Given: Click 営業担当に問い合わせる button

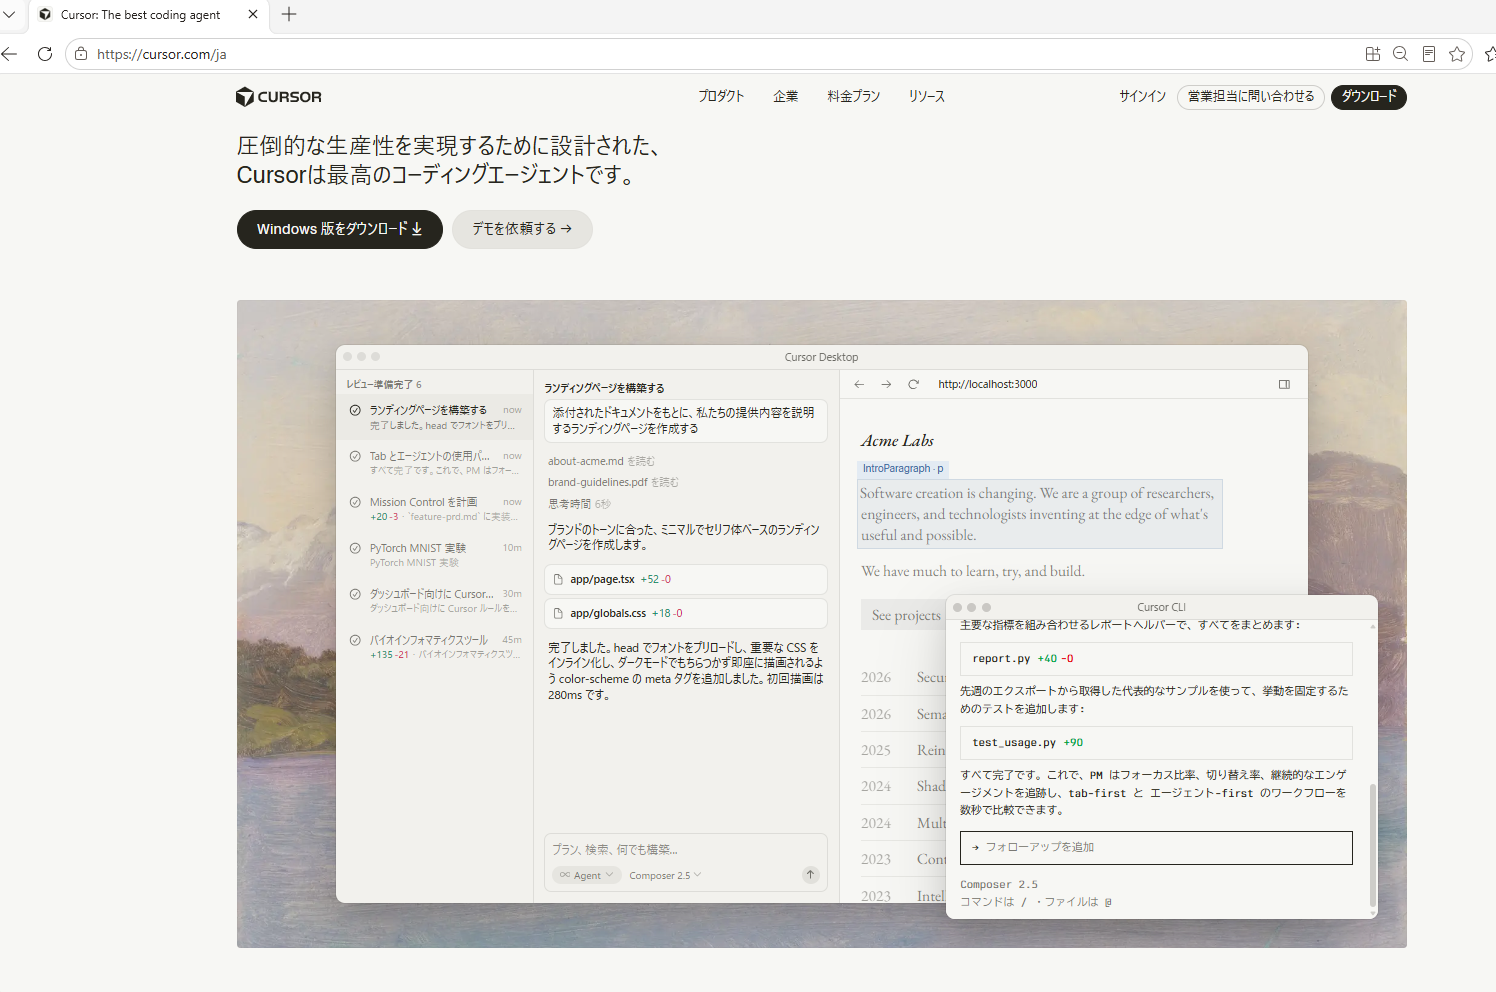Looking at the screenshot, I should 1251,97.
